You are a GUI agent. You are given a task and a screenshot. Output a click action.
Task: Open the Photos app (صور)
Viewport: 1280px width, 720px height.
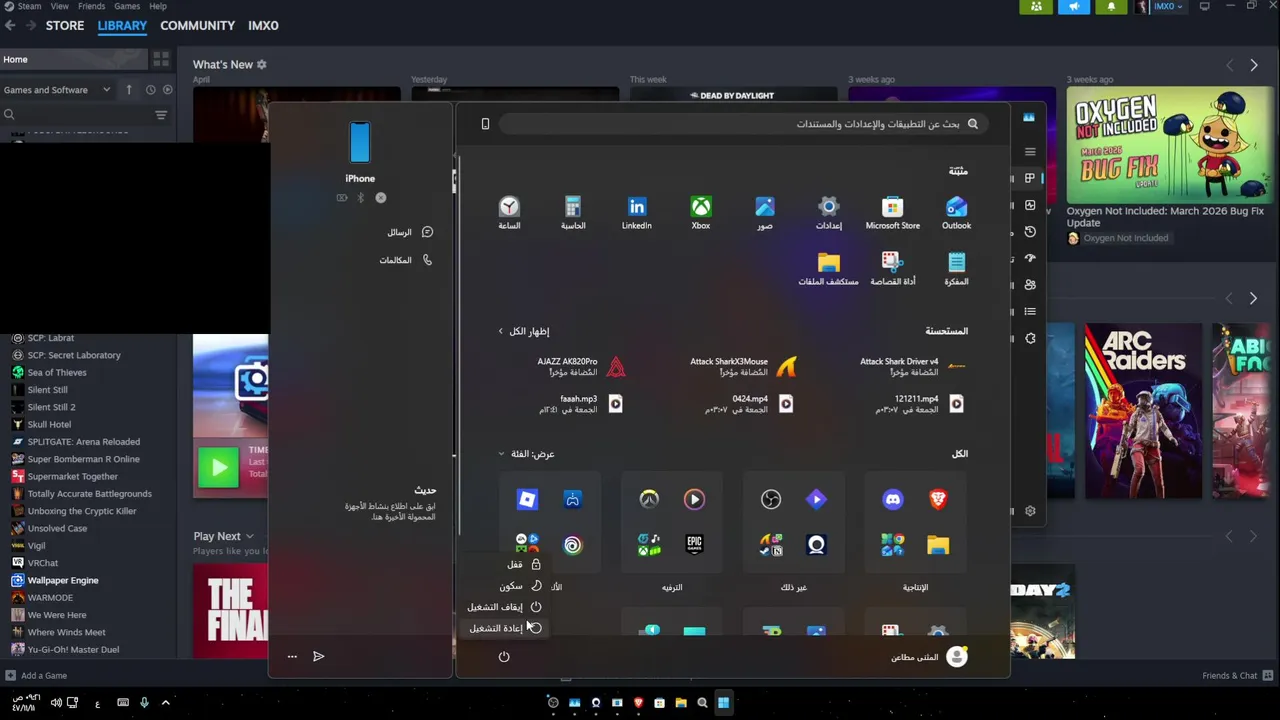[x=765, y=212]
